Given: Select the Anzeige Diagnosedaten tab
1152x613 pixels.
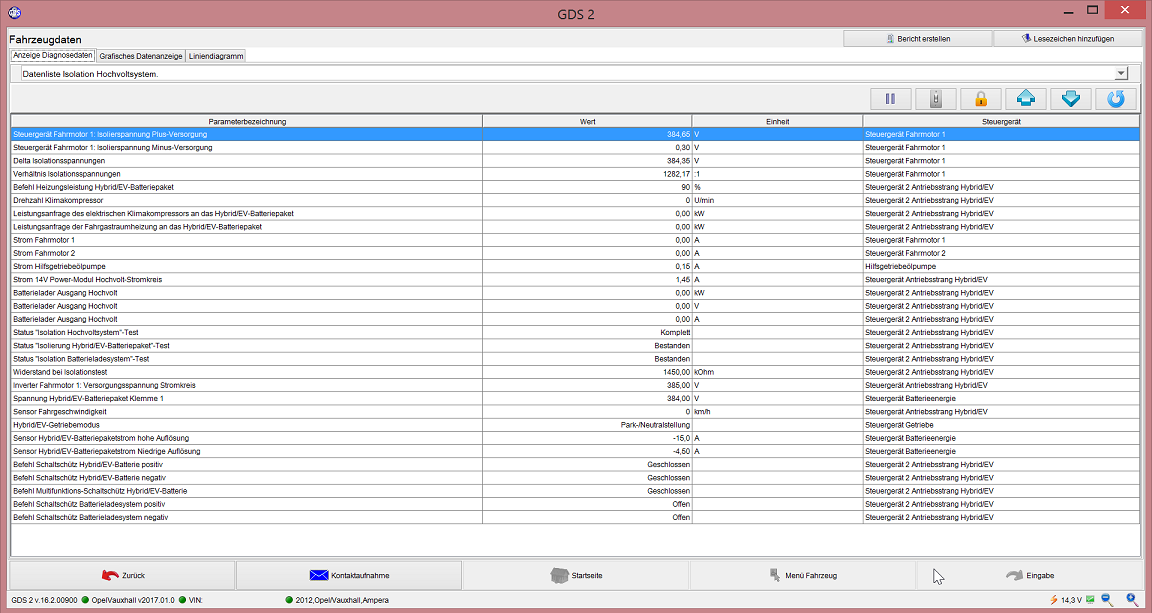Looking at the screenshot, I should coord(52,56).
